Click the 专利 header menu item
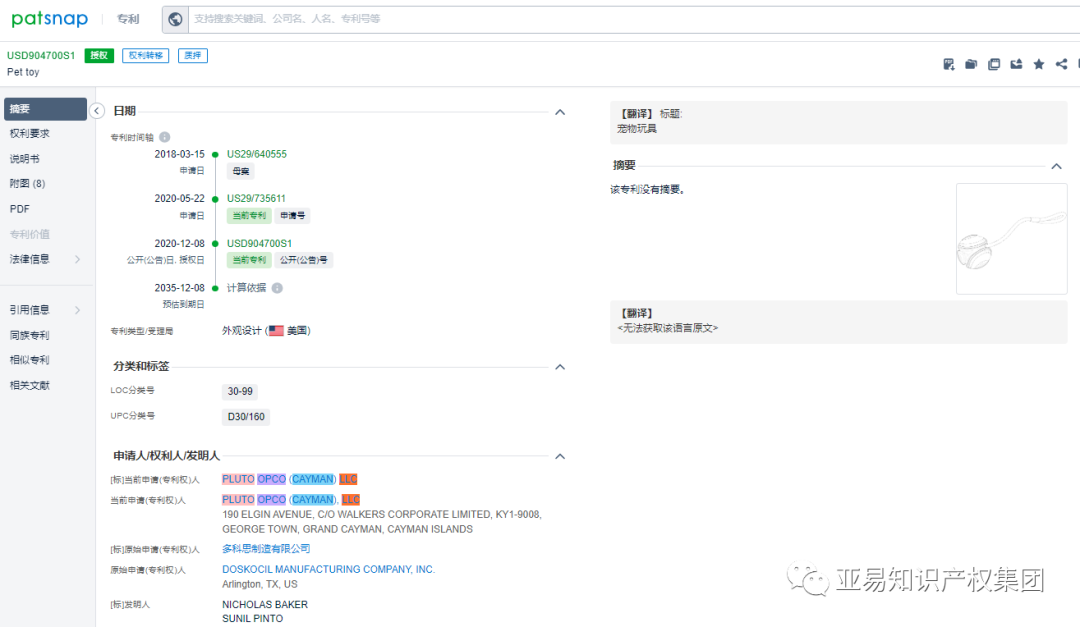 [128, 19]
